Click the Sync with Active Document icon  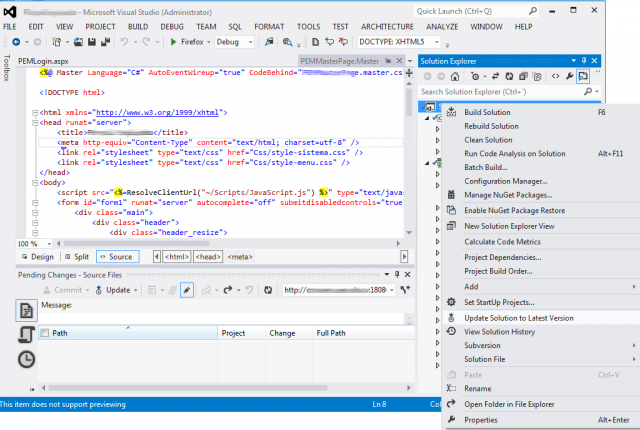(495, 76)
